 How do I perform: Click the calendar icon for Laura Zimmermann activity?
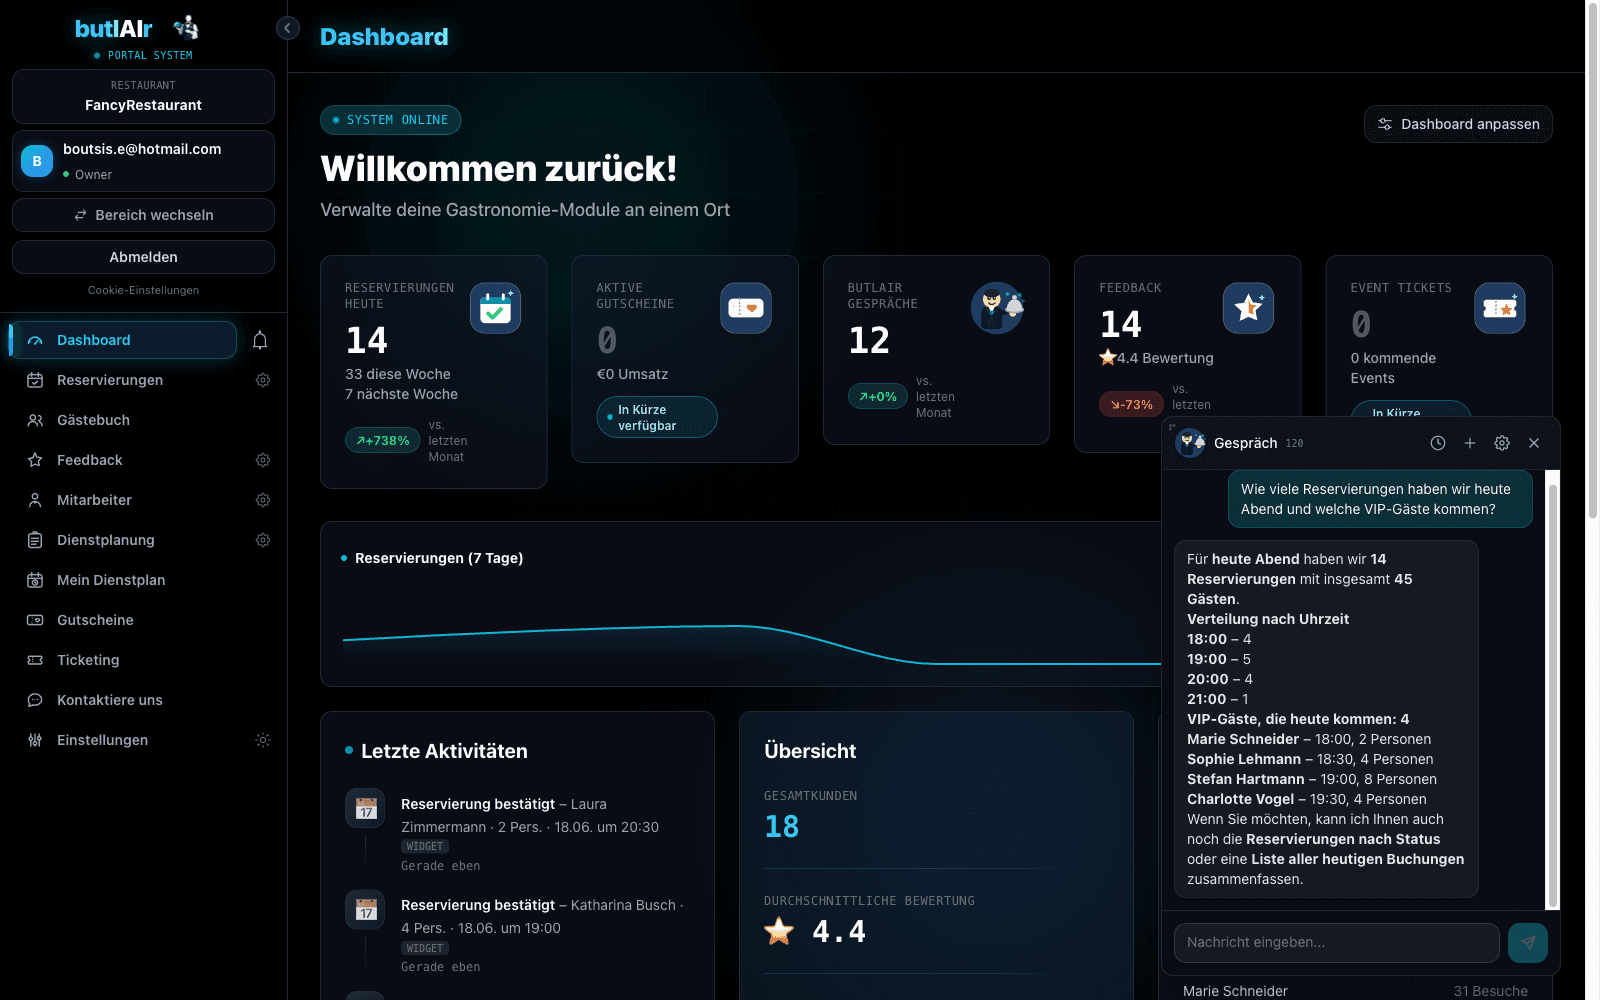click(x=365, y=808)
